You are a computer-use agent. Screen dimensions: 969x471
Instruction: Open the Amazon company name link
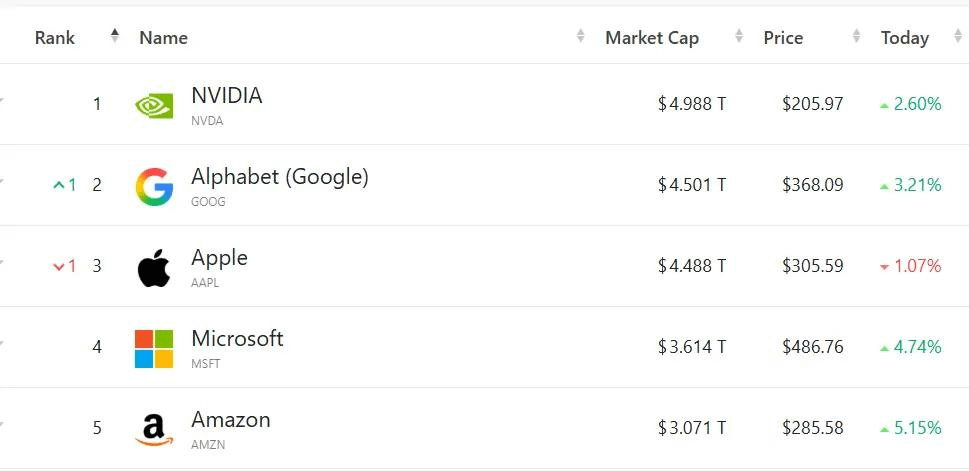(x=231, y=420)
